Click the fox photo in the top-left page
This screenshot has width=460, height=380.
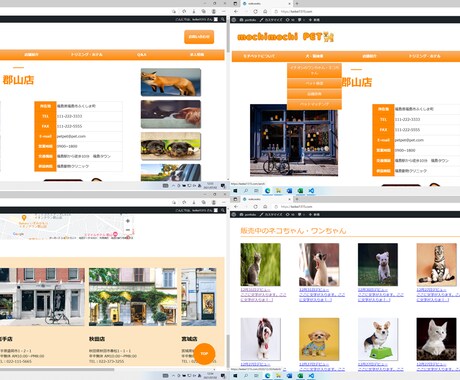tap(171, 82)
